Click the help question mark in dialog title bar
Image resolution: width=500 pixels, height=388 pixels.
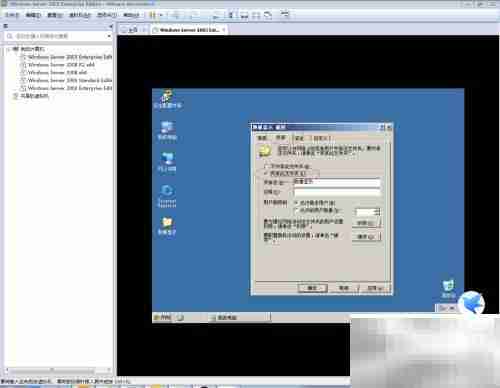pyautogui.click(x=382, y=127)
